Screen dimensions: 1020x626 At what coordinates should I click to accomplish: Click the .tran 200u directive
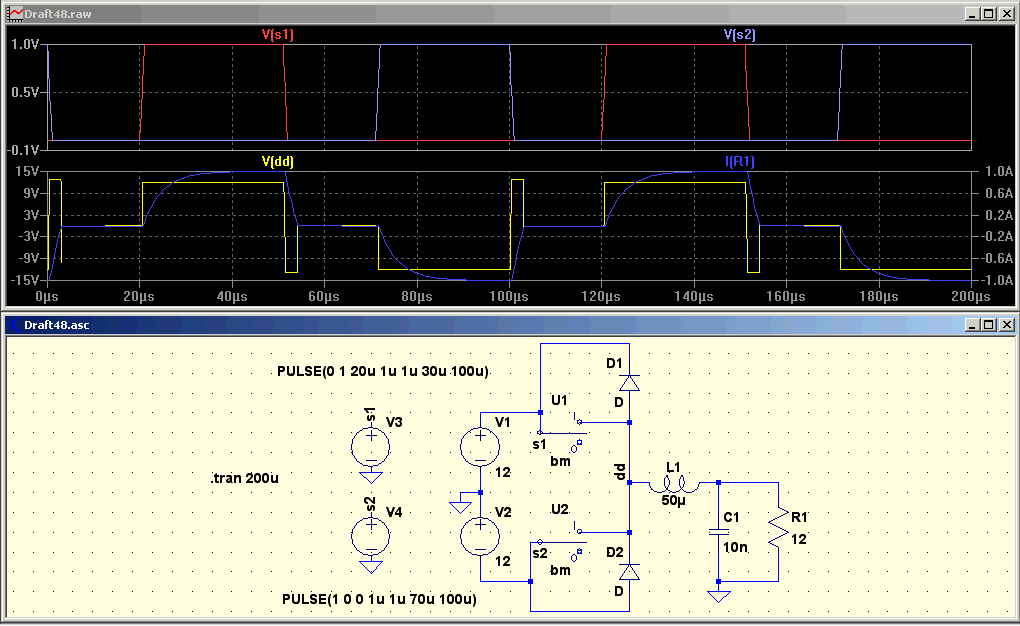245,478
